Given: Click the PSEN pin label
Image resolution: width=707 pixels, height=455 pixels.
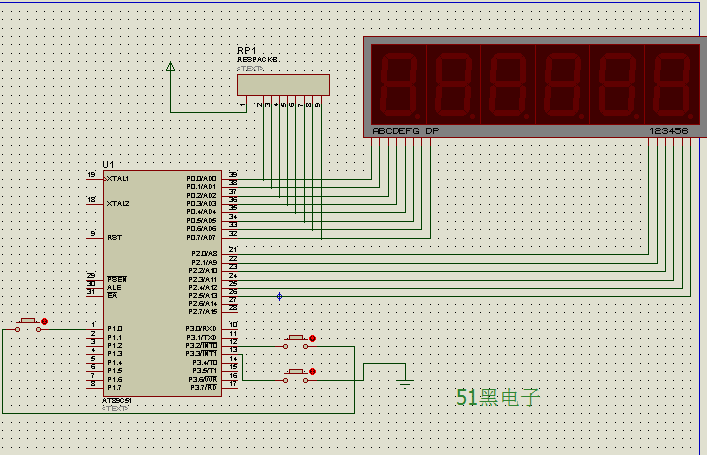Looking at the screenshot, I should point(117,279).
